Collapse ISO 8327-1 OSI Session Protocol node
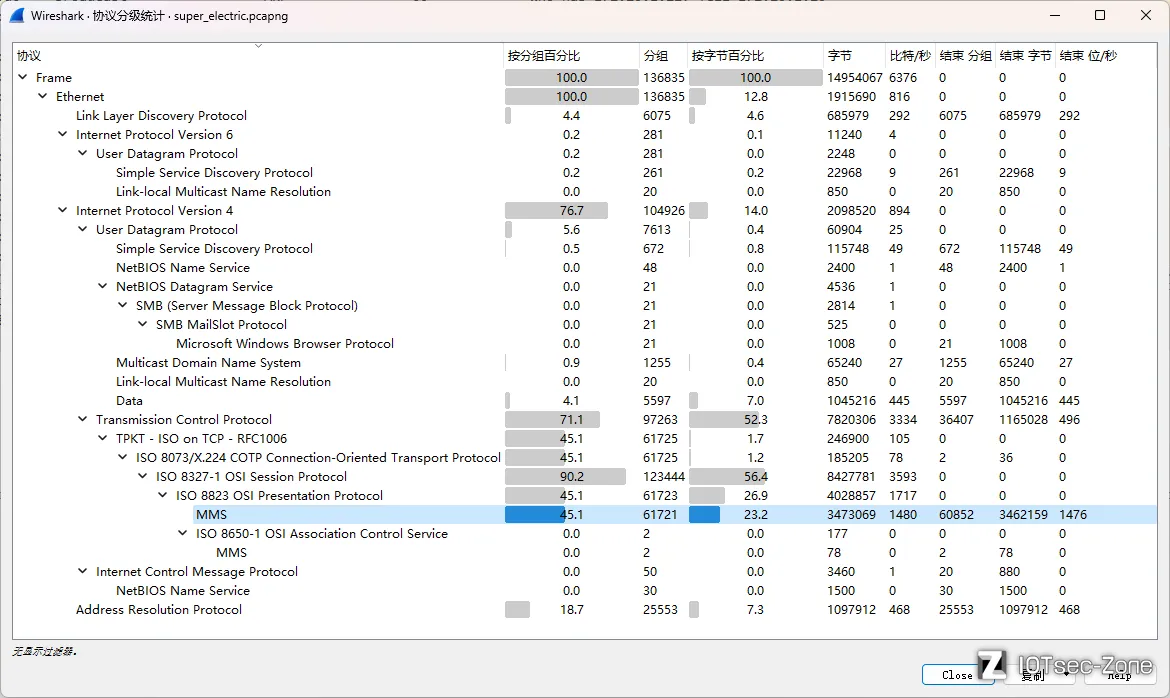The height and width of the screenshot is (698, 1170). 143,476
